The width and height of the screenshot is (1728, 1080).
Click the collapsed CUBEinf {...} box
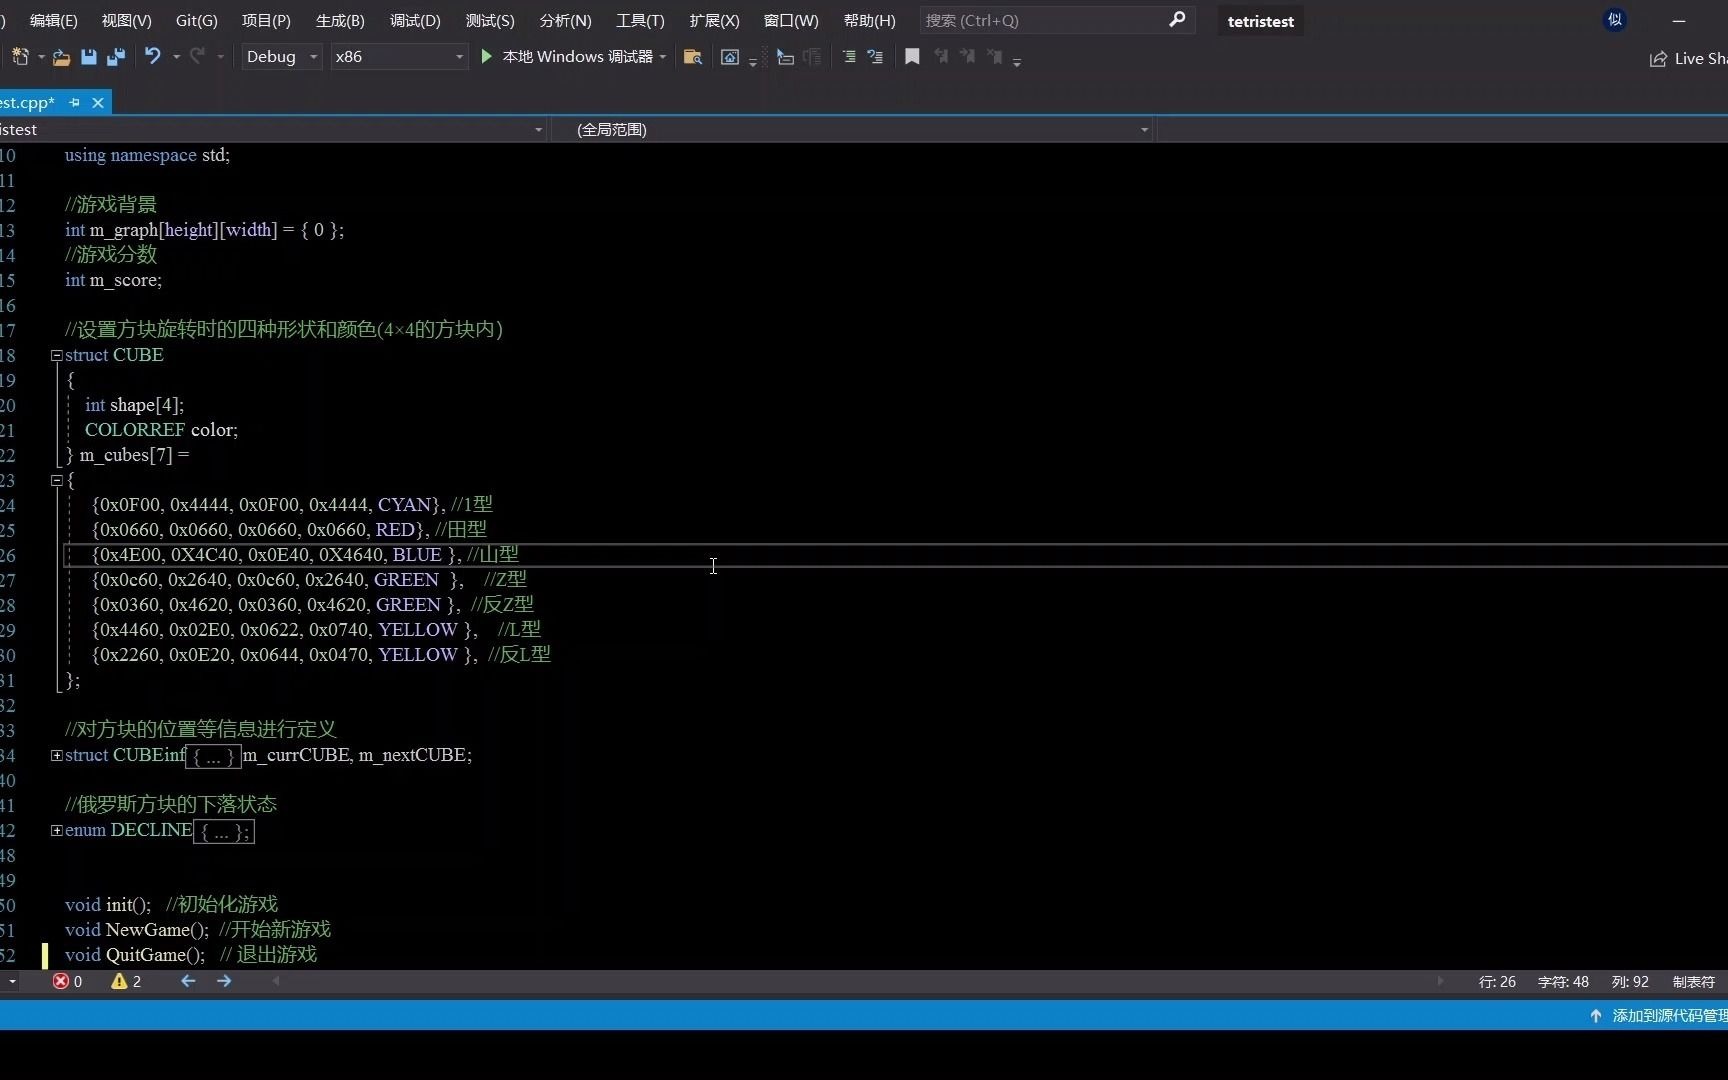(213, 757)
